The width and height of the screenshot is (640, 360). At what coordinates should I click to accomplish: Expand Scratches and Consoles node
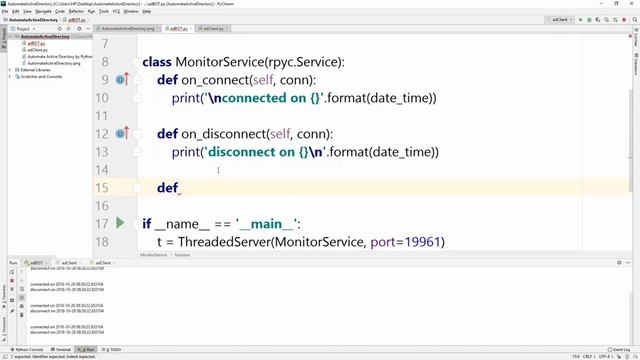(10, 76)
